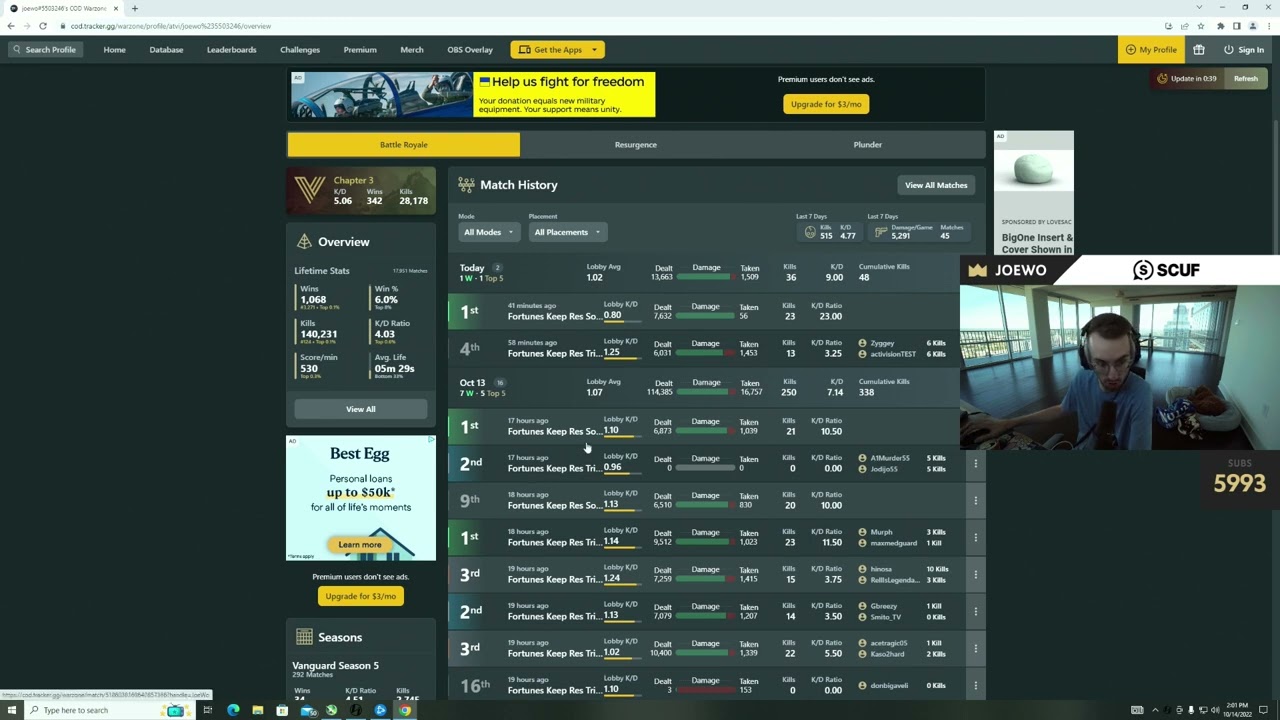Open the 4th place match from 58 minutes ago
Image resolution: width=1280 pixels, height=720 pixels.
coord(703,348)
